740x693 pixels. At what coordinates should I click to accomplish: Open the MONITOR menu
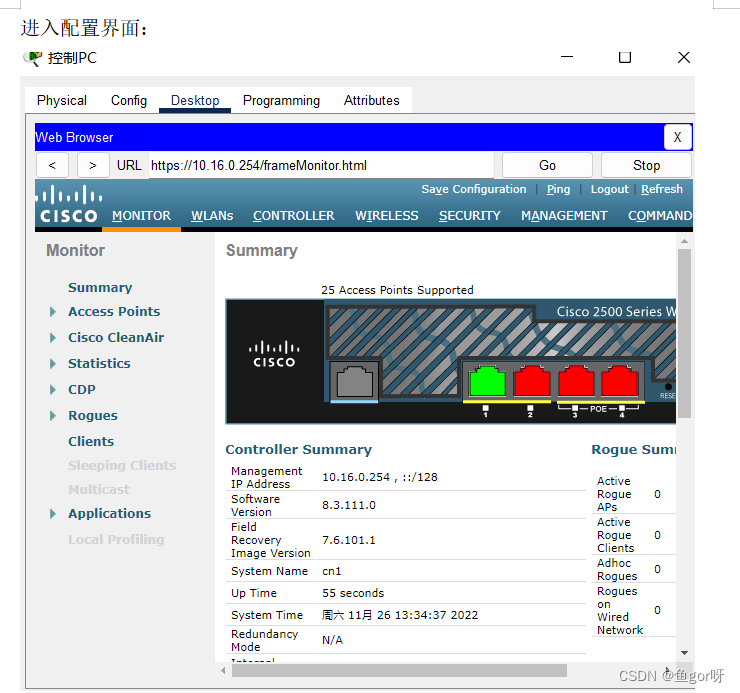141,216
